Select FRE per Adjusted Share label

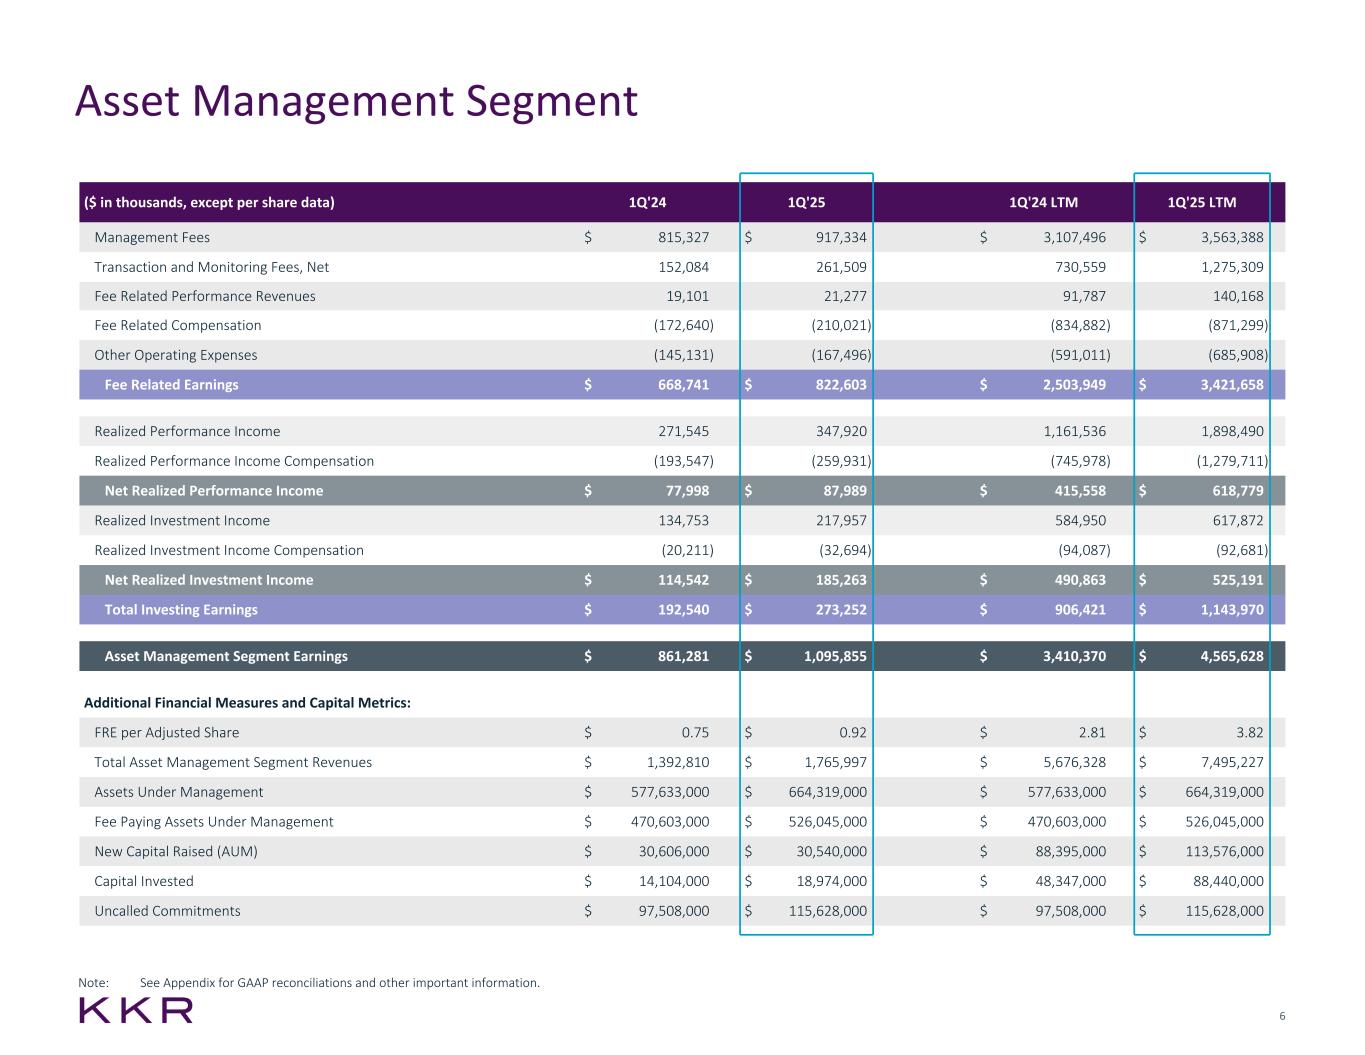[x=167, y=733]
